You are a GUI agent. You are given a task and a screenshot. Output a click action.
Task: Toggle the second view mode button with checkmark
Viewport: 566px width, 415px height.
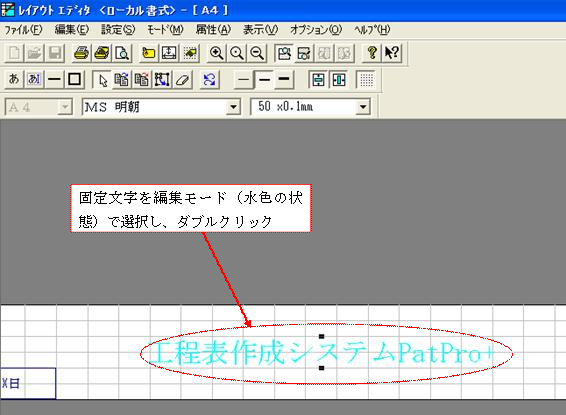tap(304, 53)
